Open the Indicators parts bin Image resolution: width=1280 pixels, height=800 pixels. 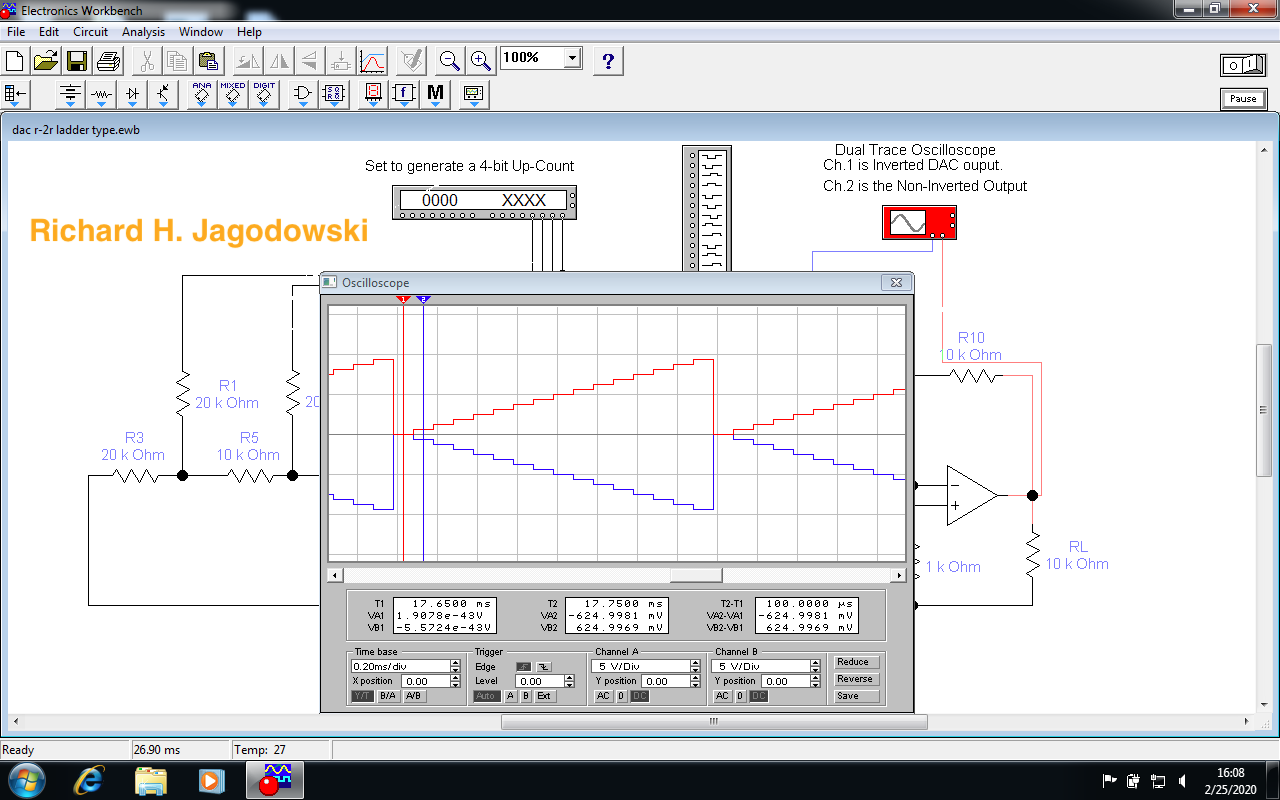(373, 95)
